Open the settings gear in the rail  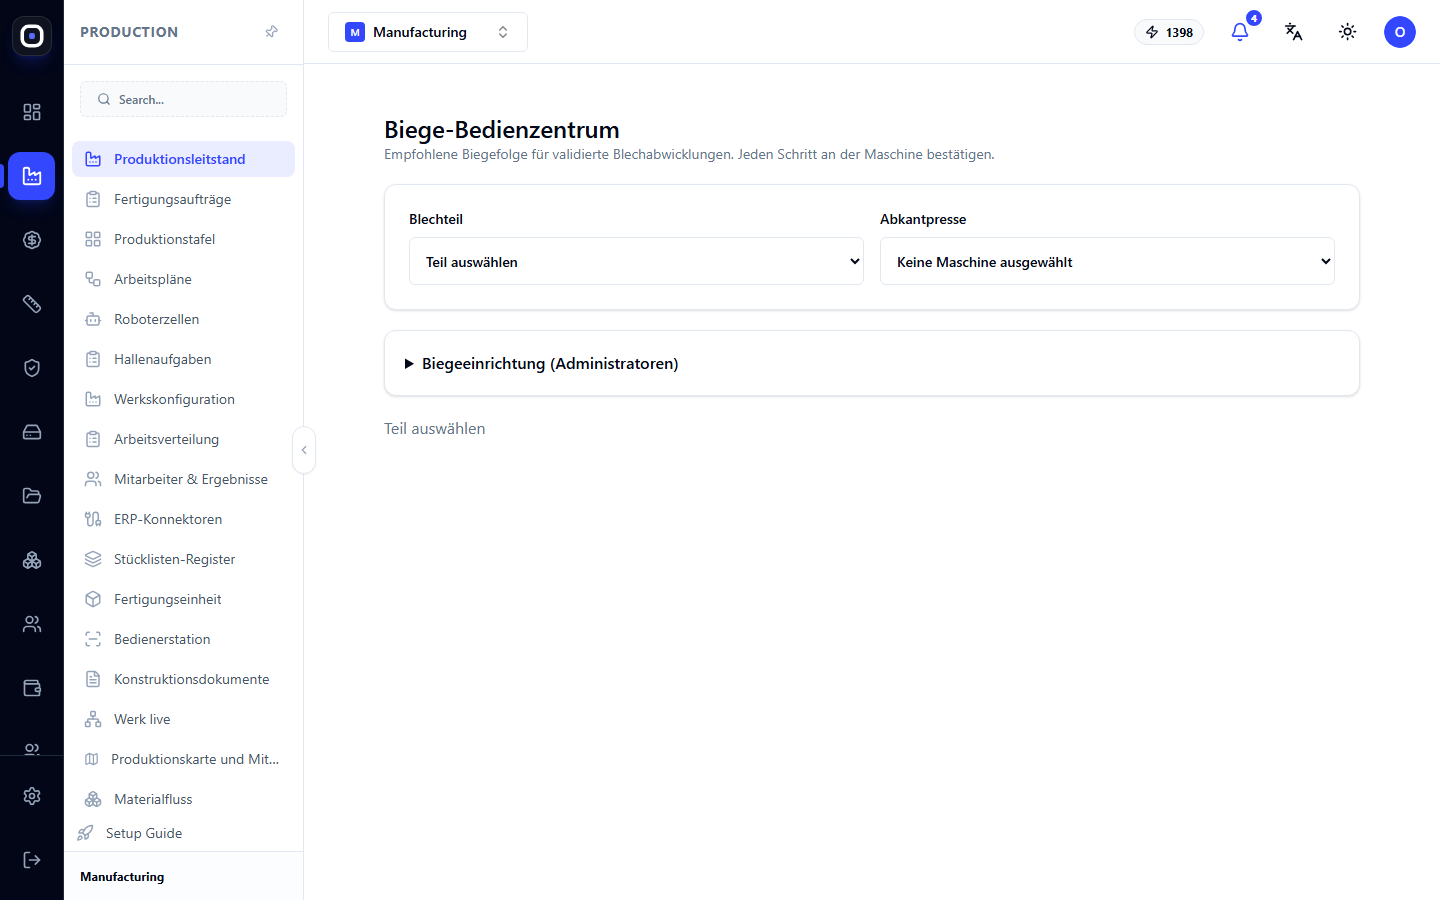(x=32, y=796)
